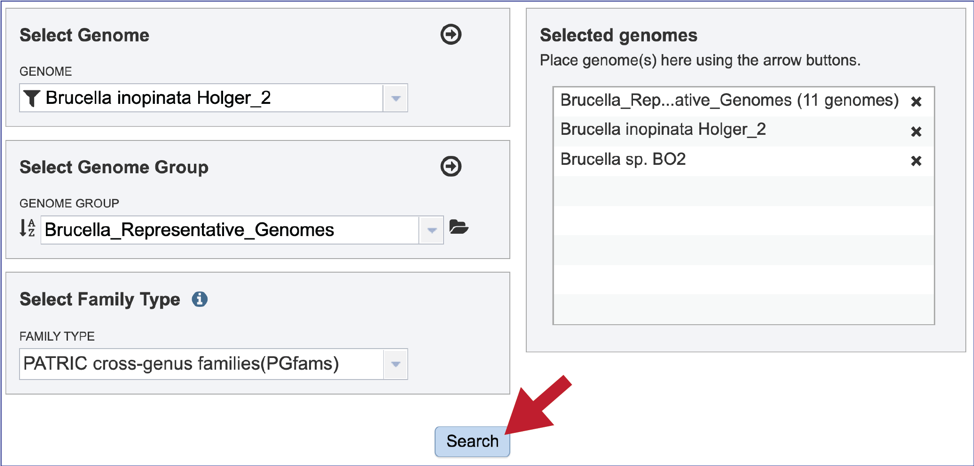Screen dimensions: 974x466
Task: Click the filter icon in the Genome field
Action: click(x=32, y=98)
